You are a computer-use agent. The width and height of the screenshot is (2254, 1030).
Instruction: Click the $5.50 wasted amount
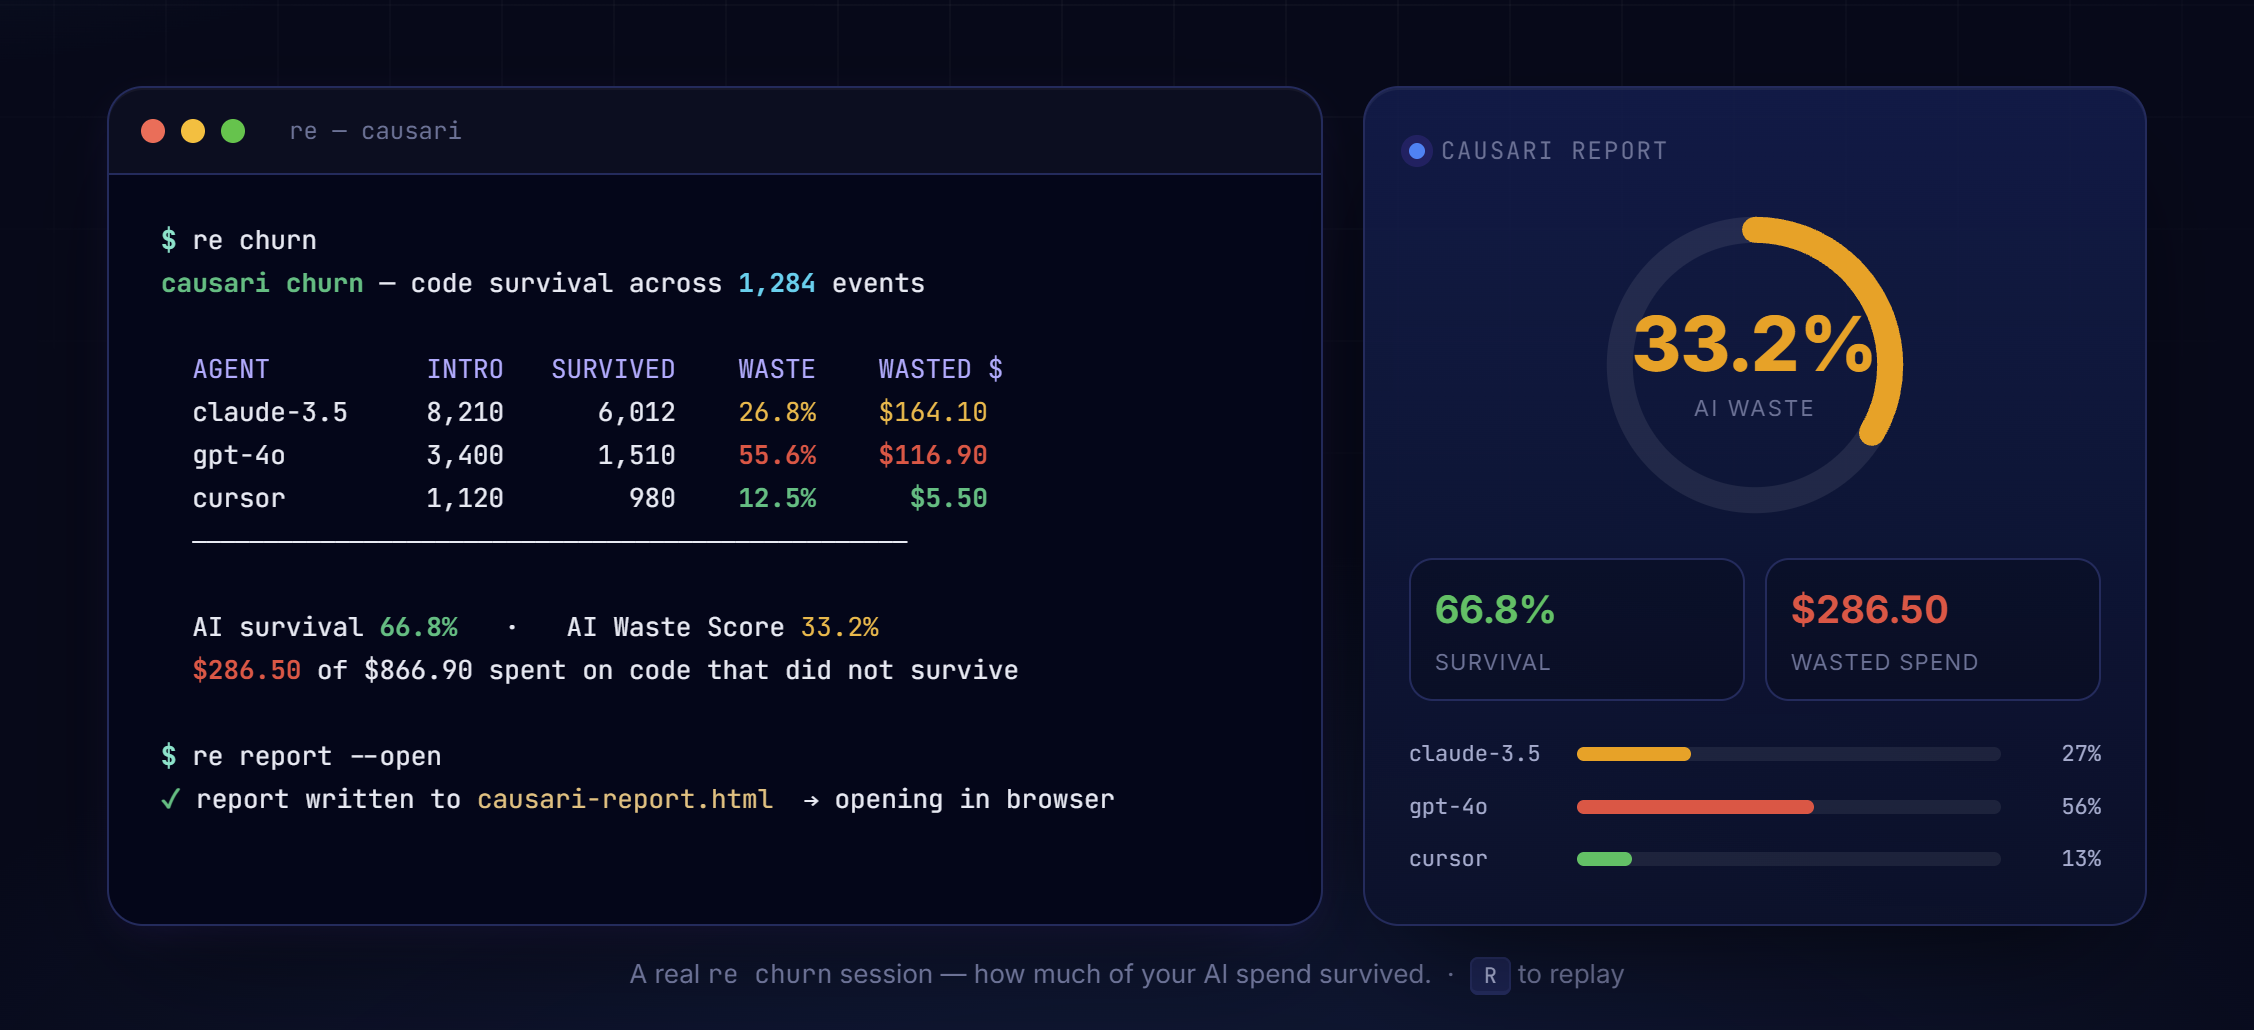pos(948,498)
